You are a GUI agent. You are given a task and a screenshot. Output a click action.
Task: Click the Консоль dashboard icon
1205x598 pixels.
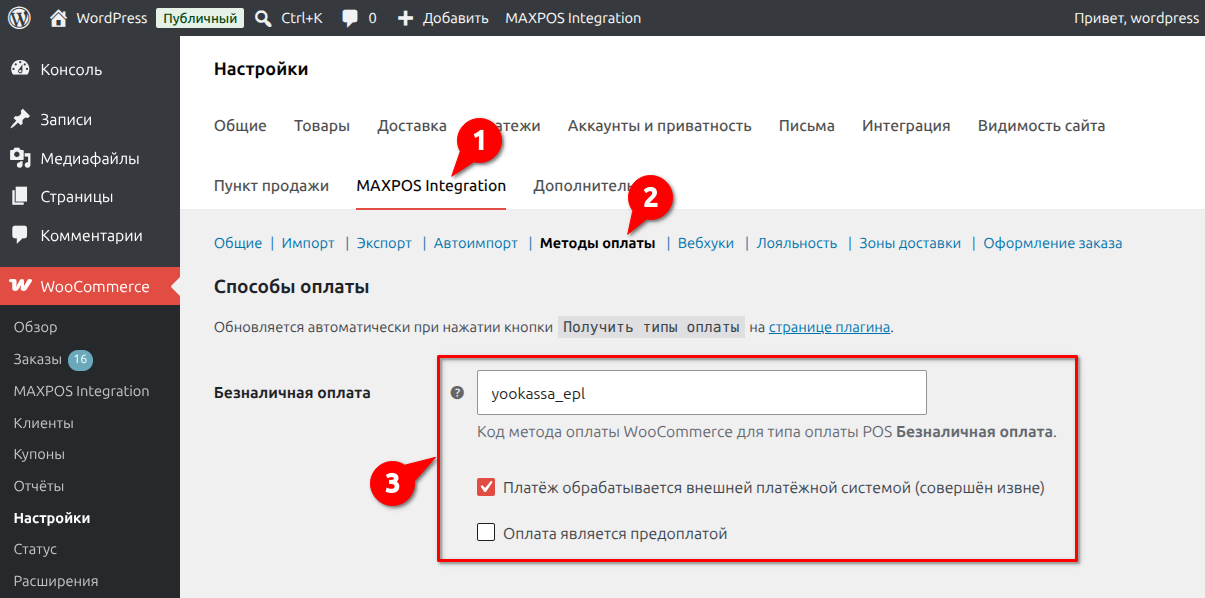[19, 70]
